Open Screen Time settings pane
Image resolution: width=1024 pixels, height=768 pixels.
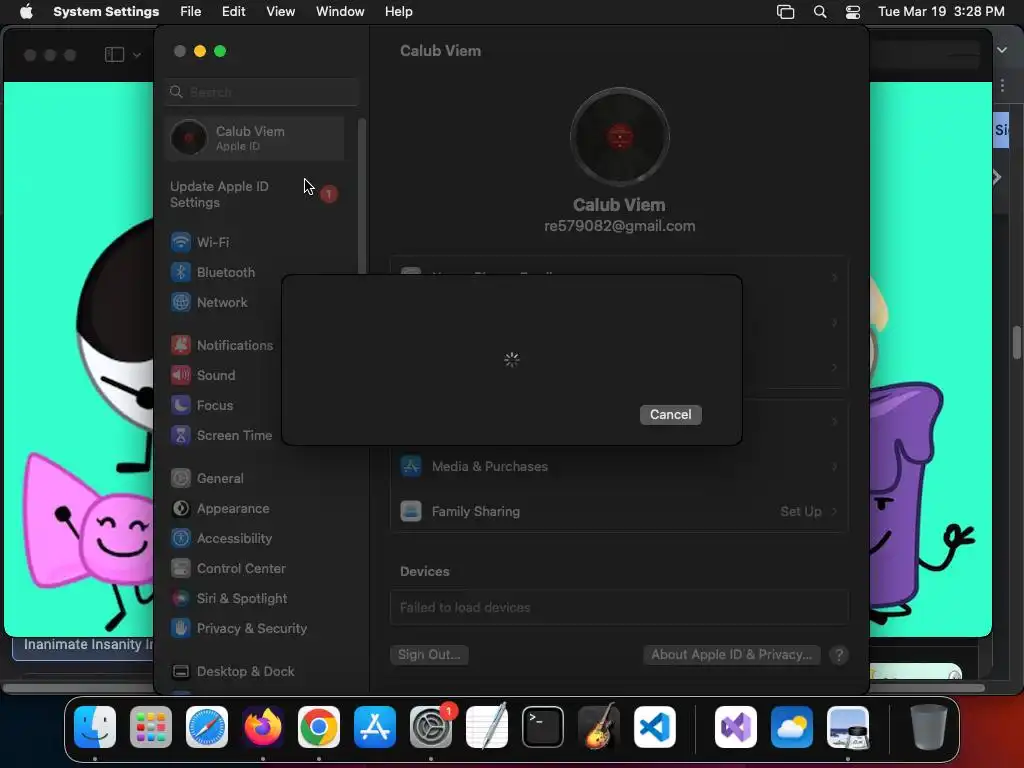pyautogui.click(x=223, y=436)
